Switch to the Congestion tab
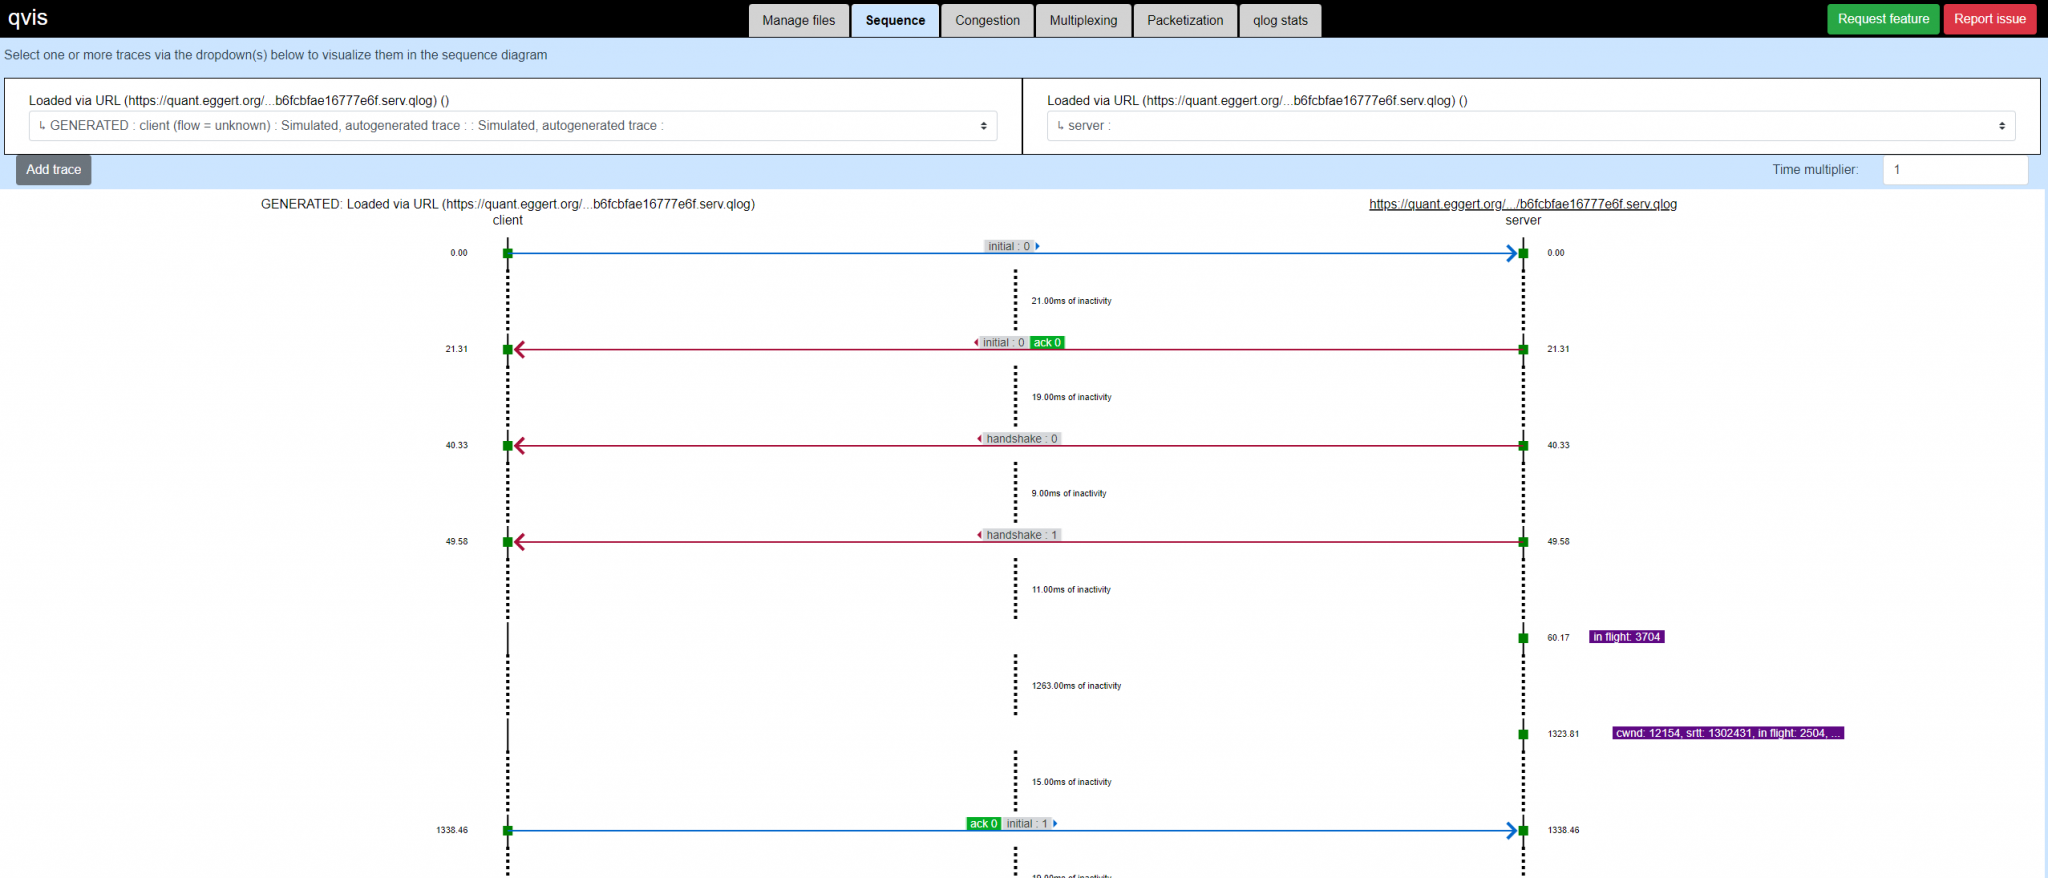Screen dimensions: 2048x878 coord(987,20)
